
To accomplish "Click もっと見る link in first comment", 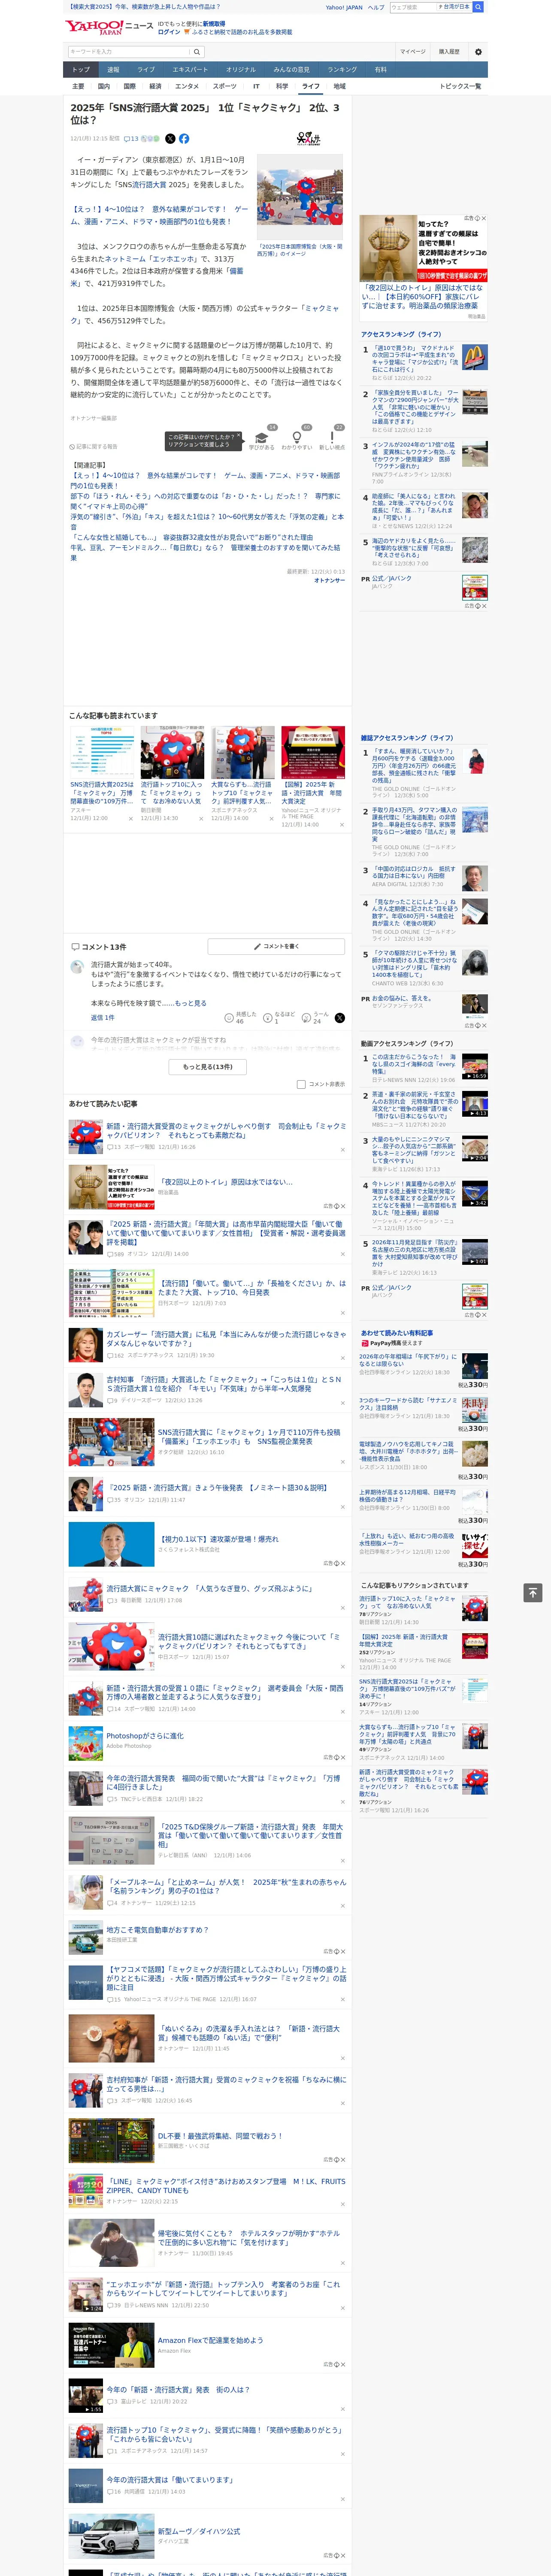I will pyautogui.click(x=191, y=1003).
